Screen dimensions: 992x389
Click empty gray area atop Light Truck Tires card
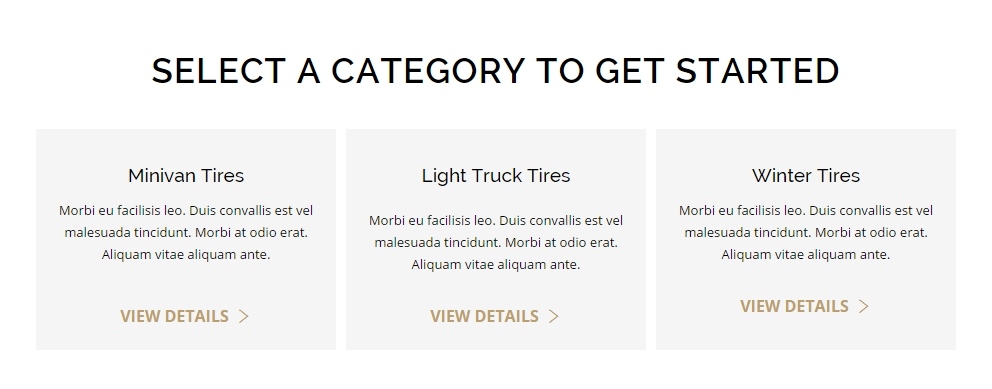click(496, 145)
